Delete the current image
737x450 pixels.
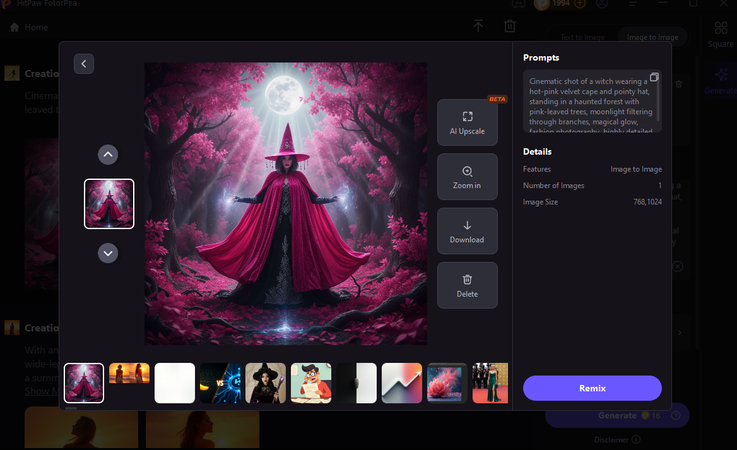click(x=467, y=285)
